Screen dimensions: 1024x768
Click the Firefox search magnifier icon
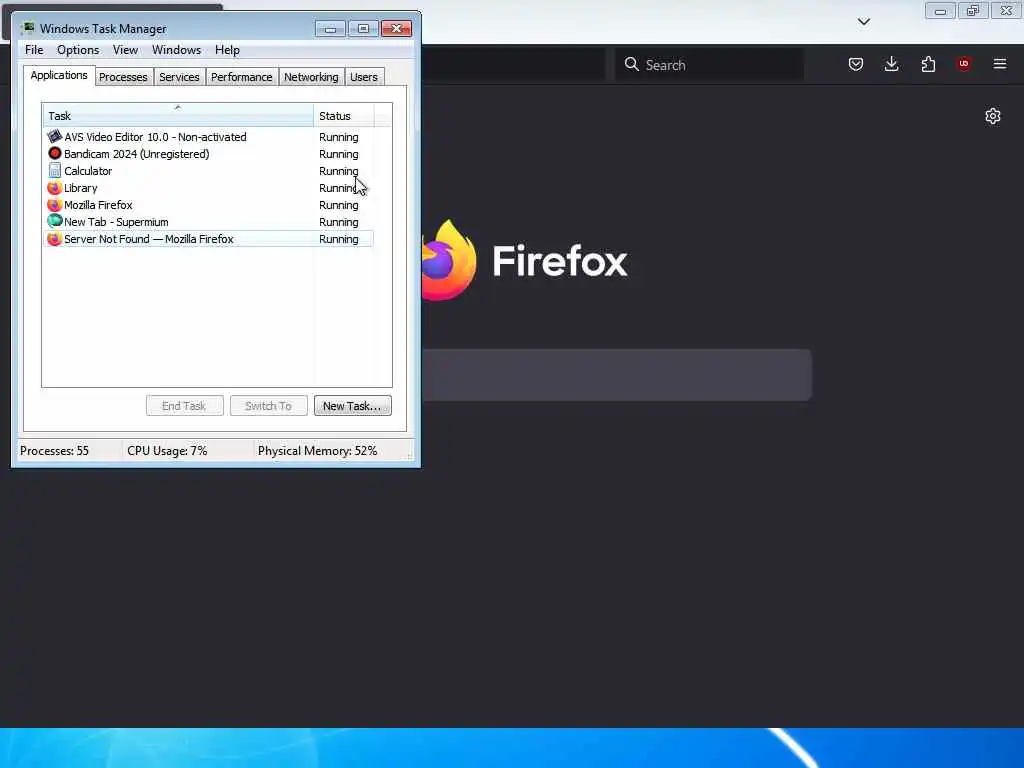coord(632,64)
